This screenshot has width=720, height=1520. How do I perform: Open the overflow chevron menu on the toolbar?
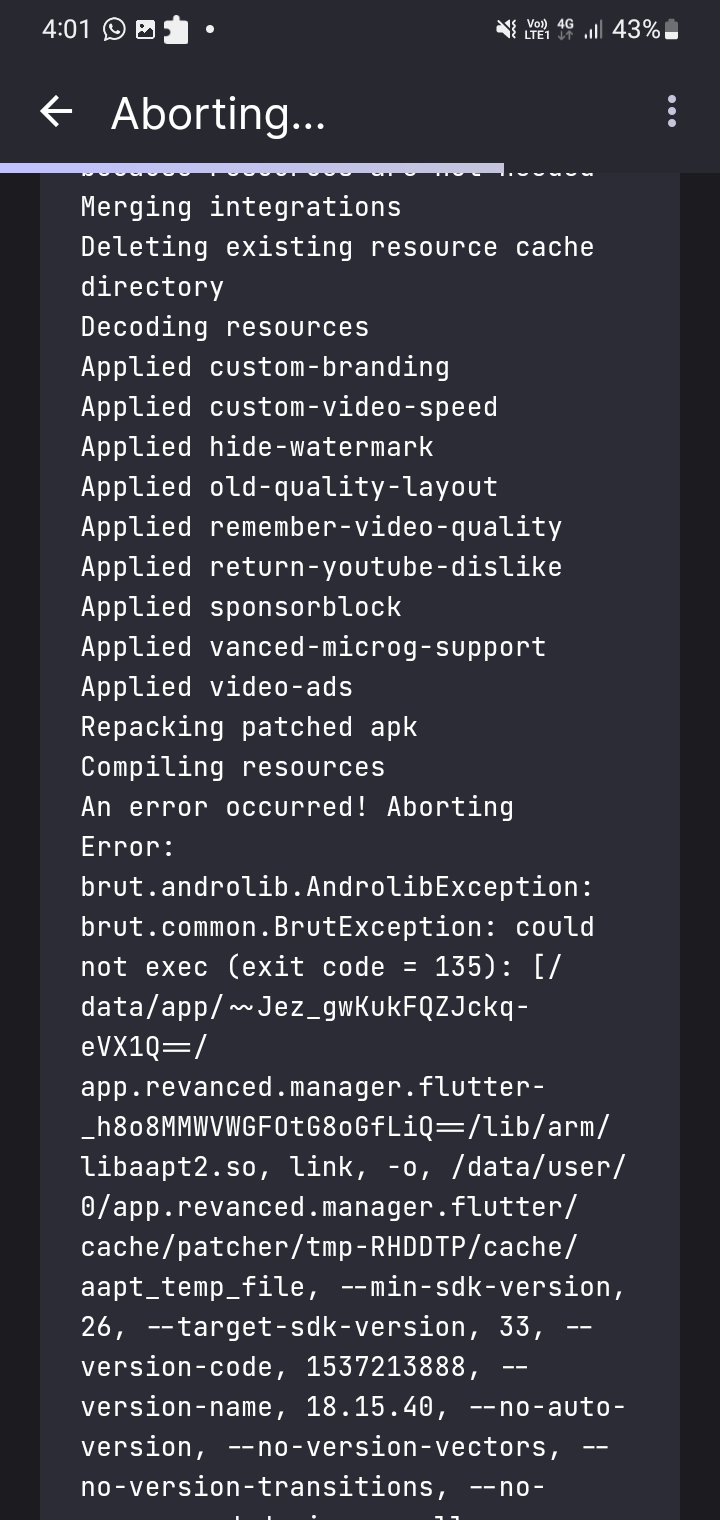(x=671, y=112)
